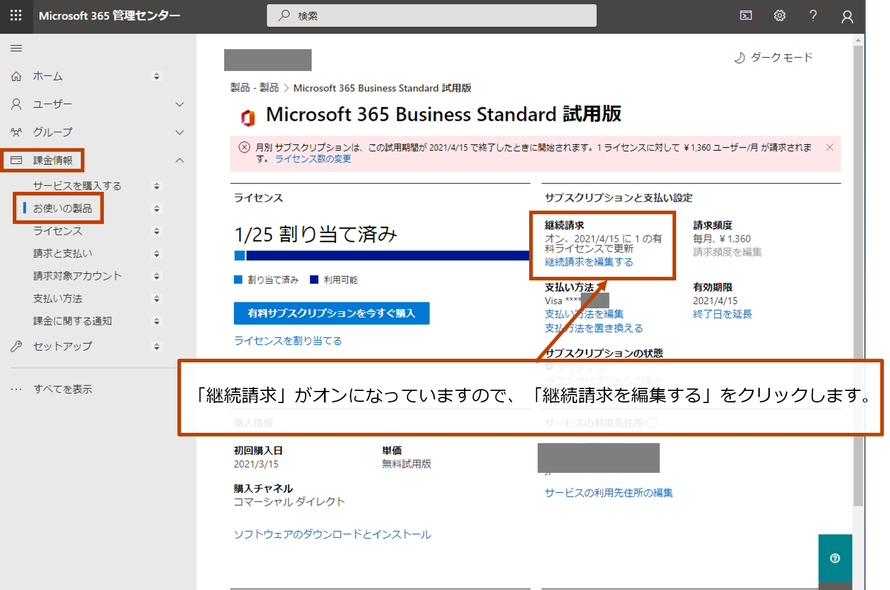Collapse the 課金情報 navigation section
This screenshot has width=890, height=590.
(179, 160)
